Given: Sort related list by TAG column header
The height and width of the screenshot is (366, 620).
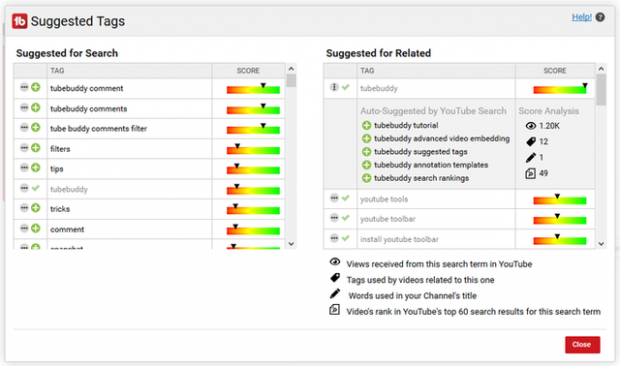Looking at the screenshot, I should pyautogui.click(x=436, y=71).
